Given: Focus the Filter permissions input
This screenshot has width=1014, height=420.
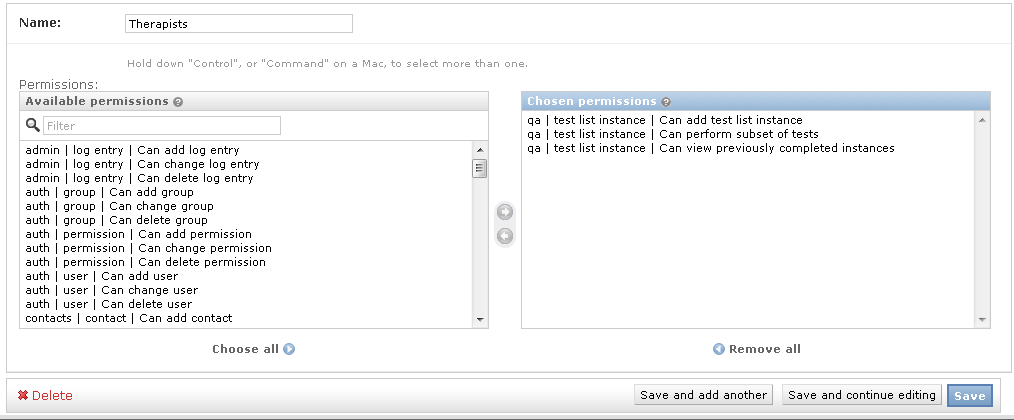Looking at the screenshot, I should pyautogui.click(x=162, y=126).
